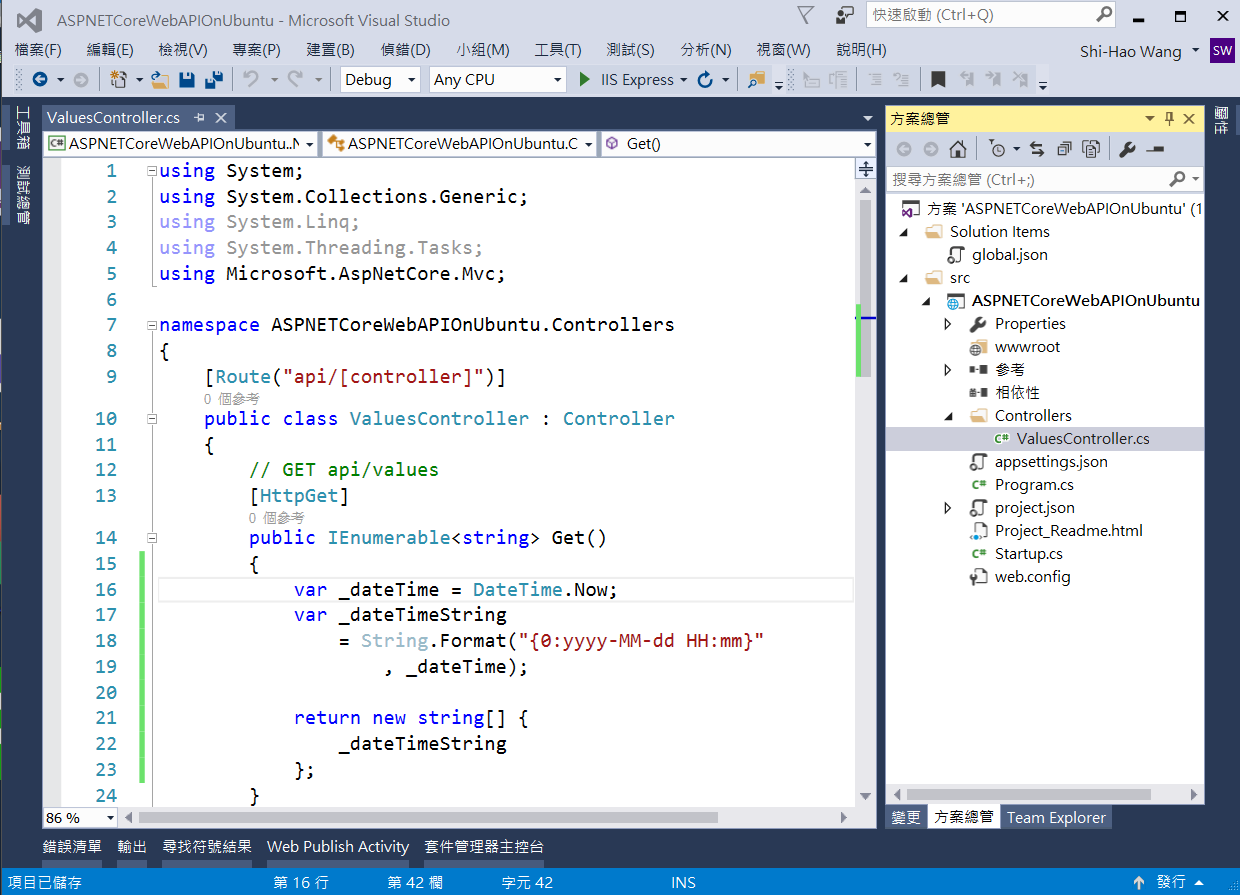Select web.config in Solution Explorer
The image size is (1240, 895).
[x=1032, y=577]
